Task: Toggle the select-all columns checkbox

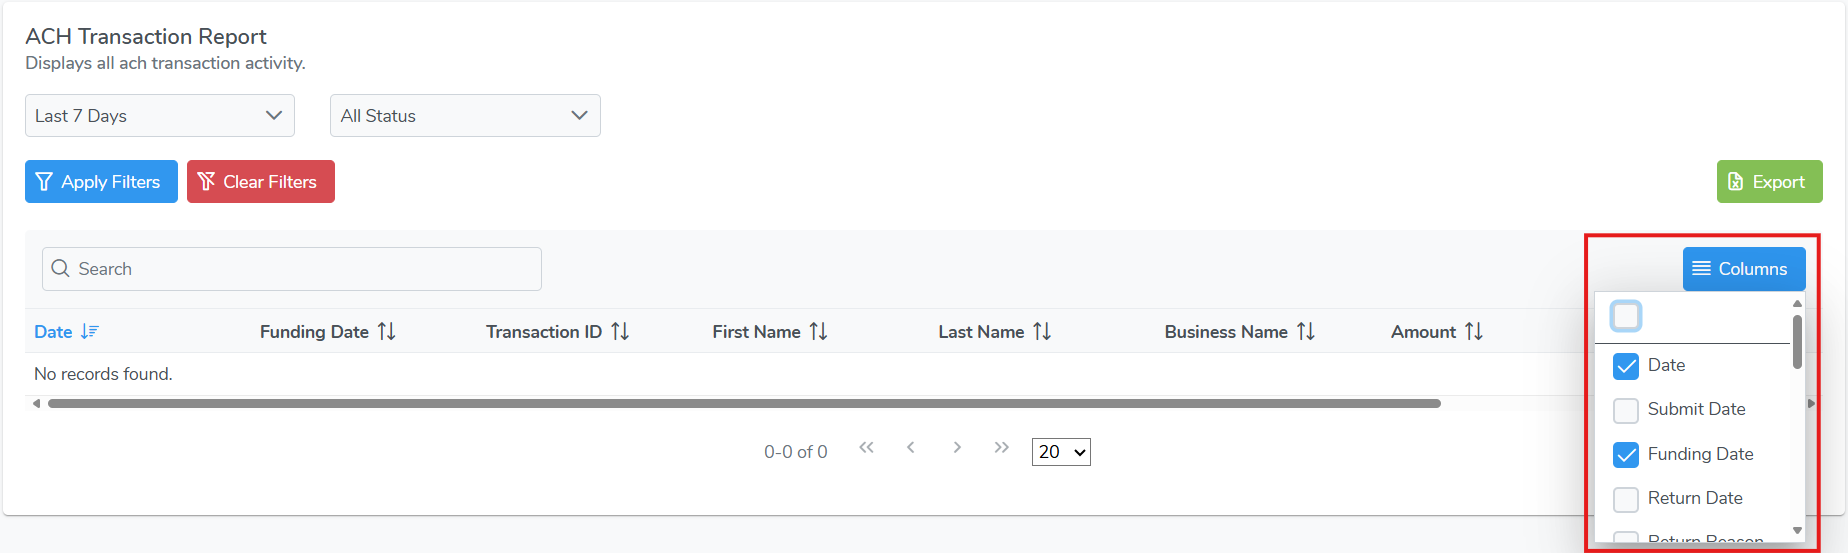Action: coord(1626,316)
